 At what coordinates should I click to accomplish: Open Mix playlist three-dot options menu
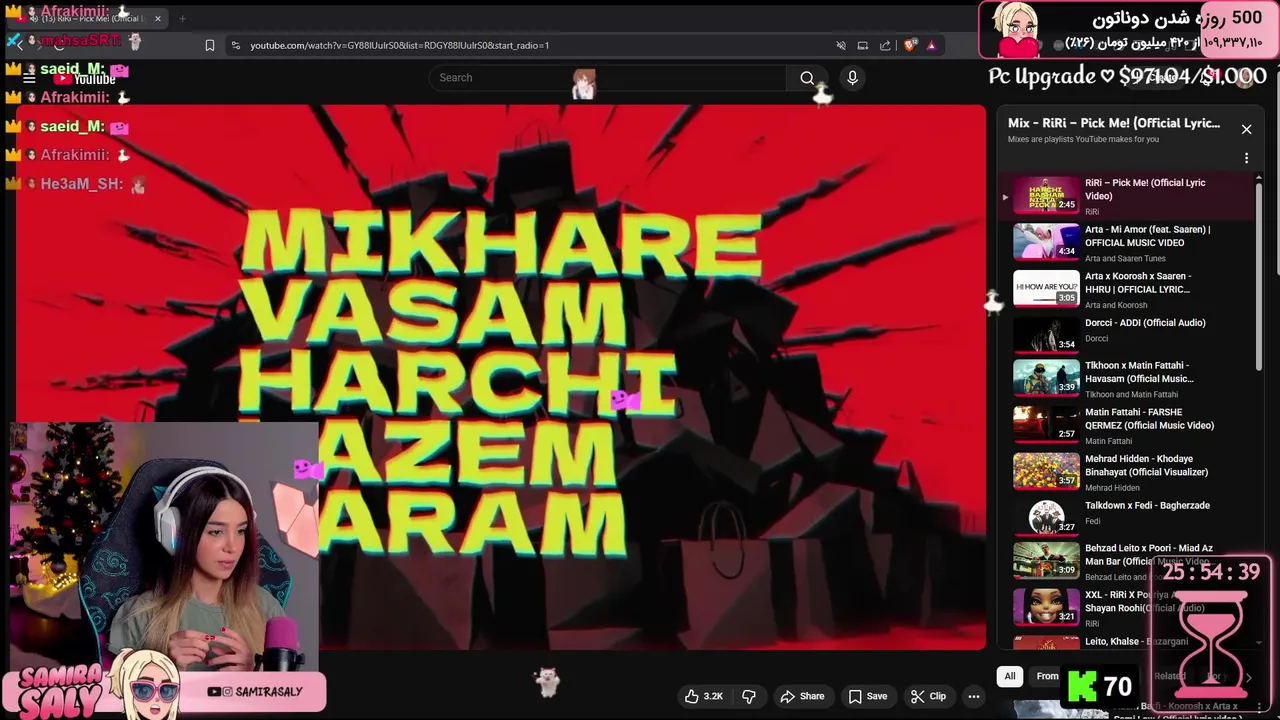[1246, 158]
